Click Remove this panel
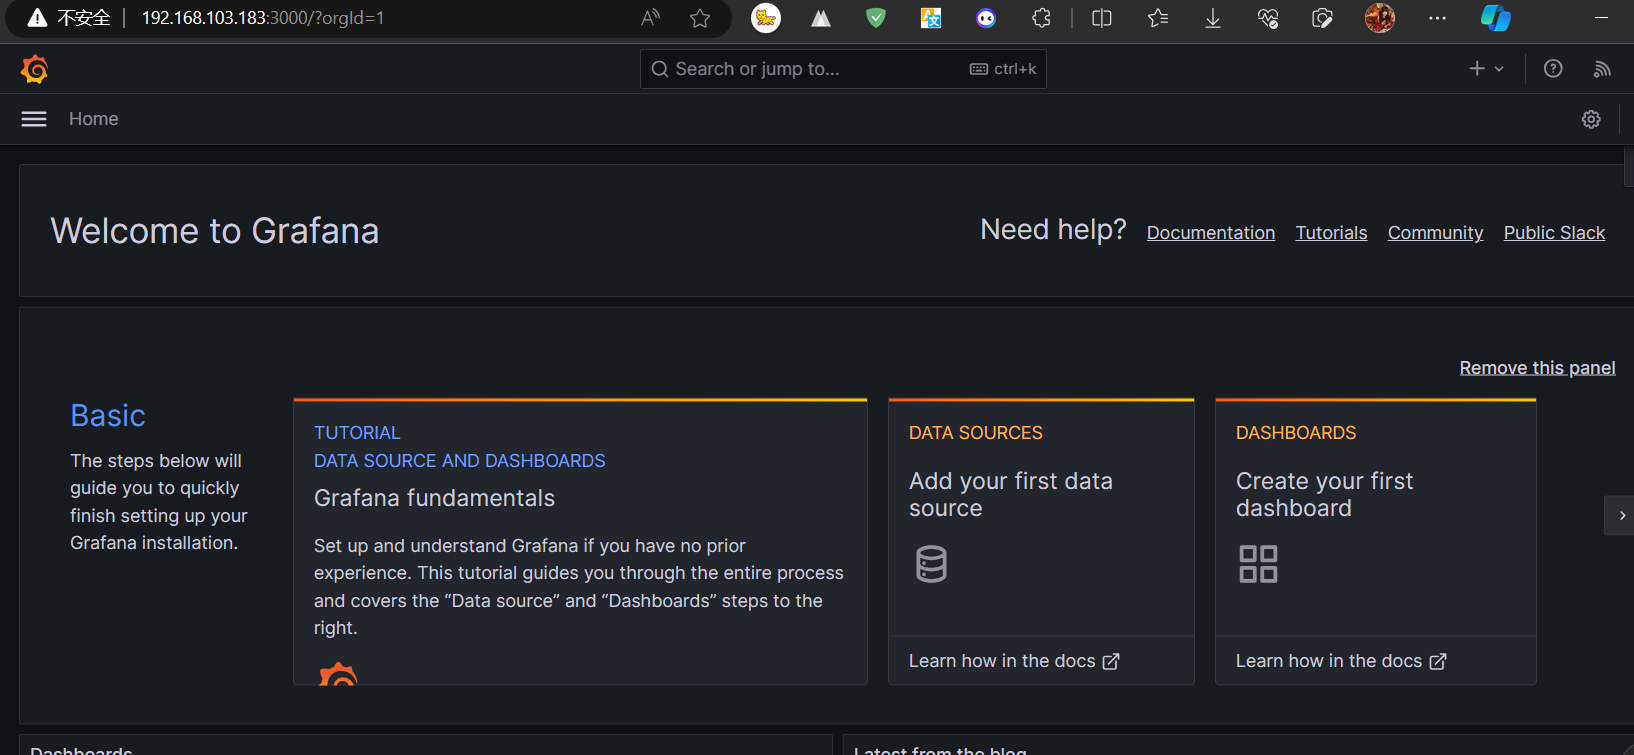 pyautogui.click(x=1537, y=368)
